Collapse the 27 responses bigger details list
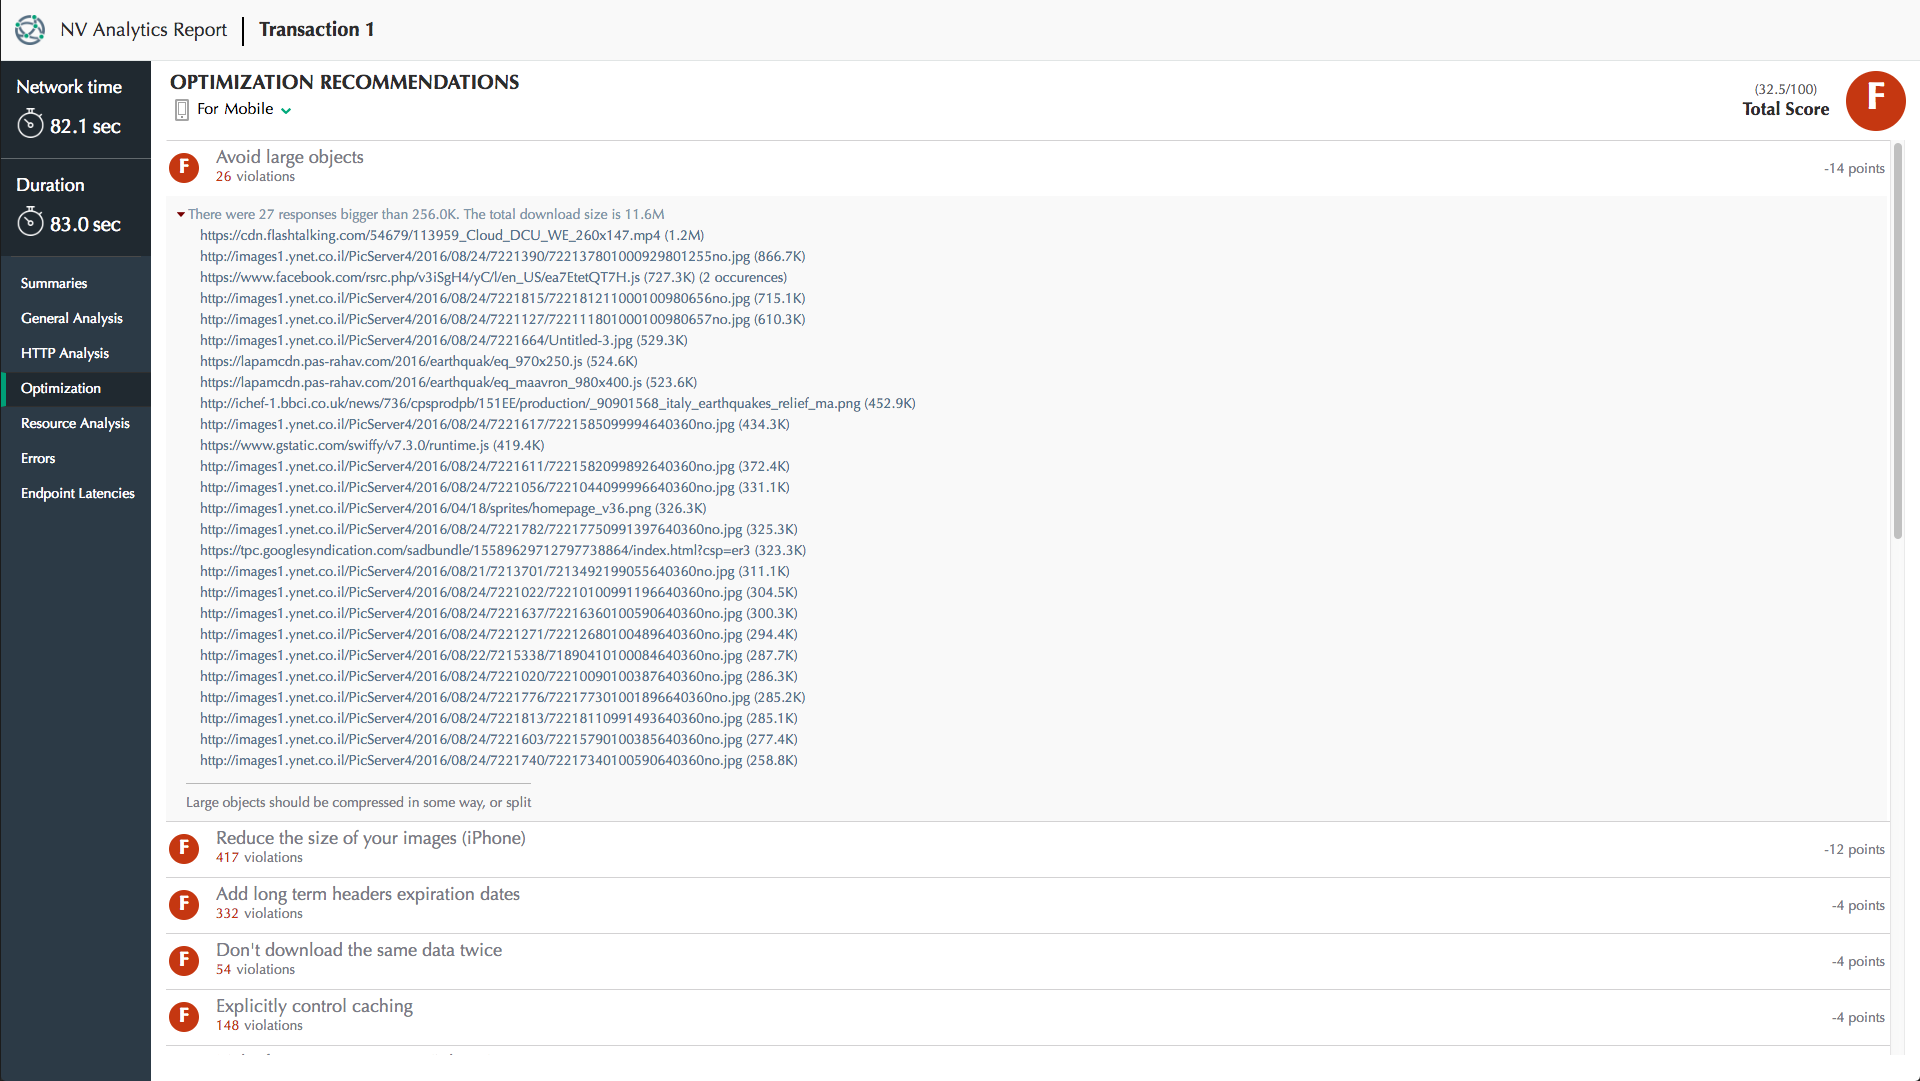Screen dimensions: 1920x1081 181,214
